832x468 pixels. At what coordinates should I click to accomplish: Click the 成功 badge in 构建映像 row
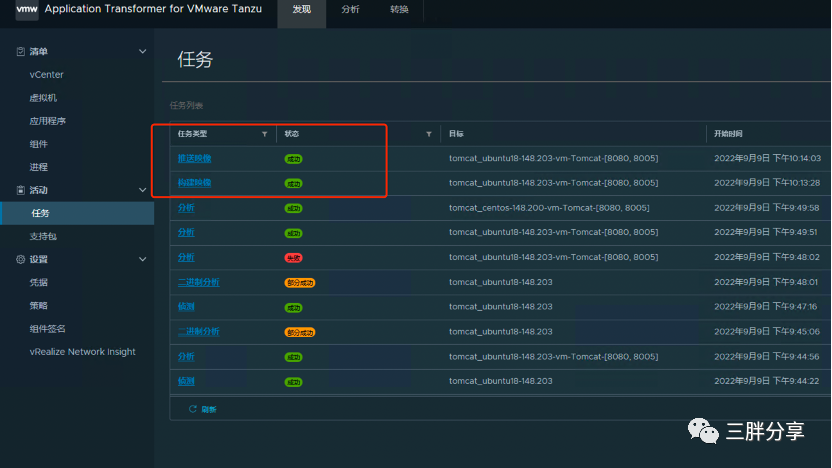pyautogui.click(x=293, y=184)
